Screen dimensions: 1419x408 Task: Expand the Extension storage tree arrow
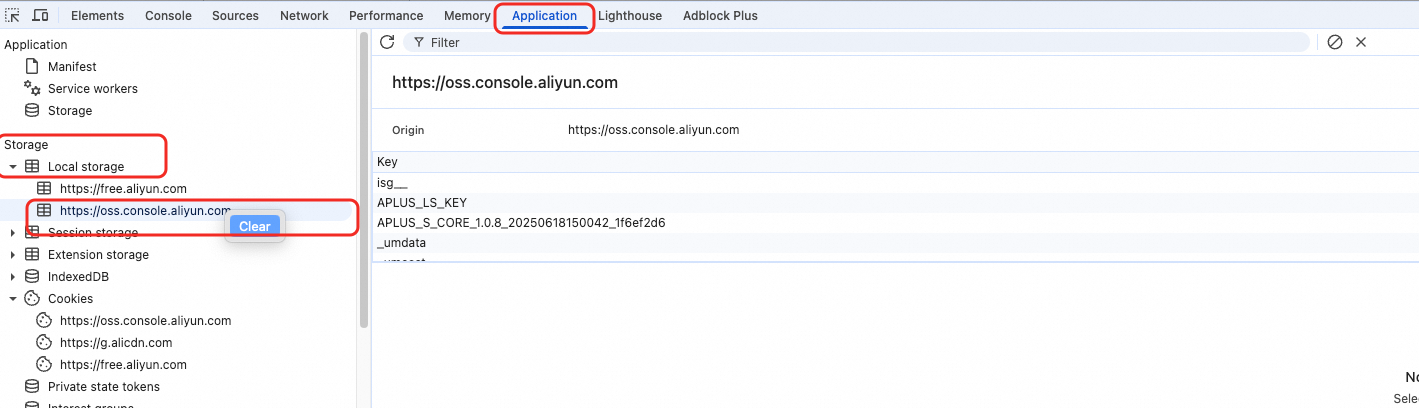pos(13,255)
